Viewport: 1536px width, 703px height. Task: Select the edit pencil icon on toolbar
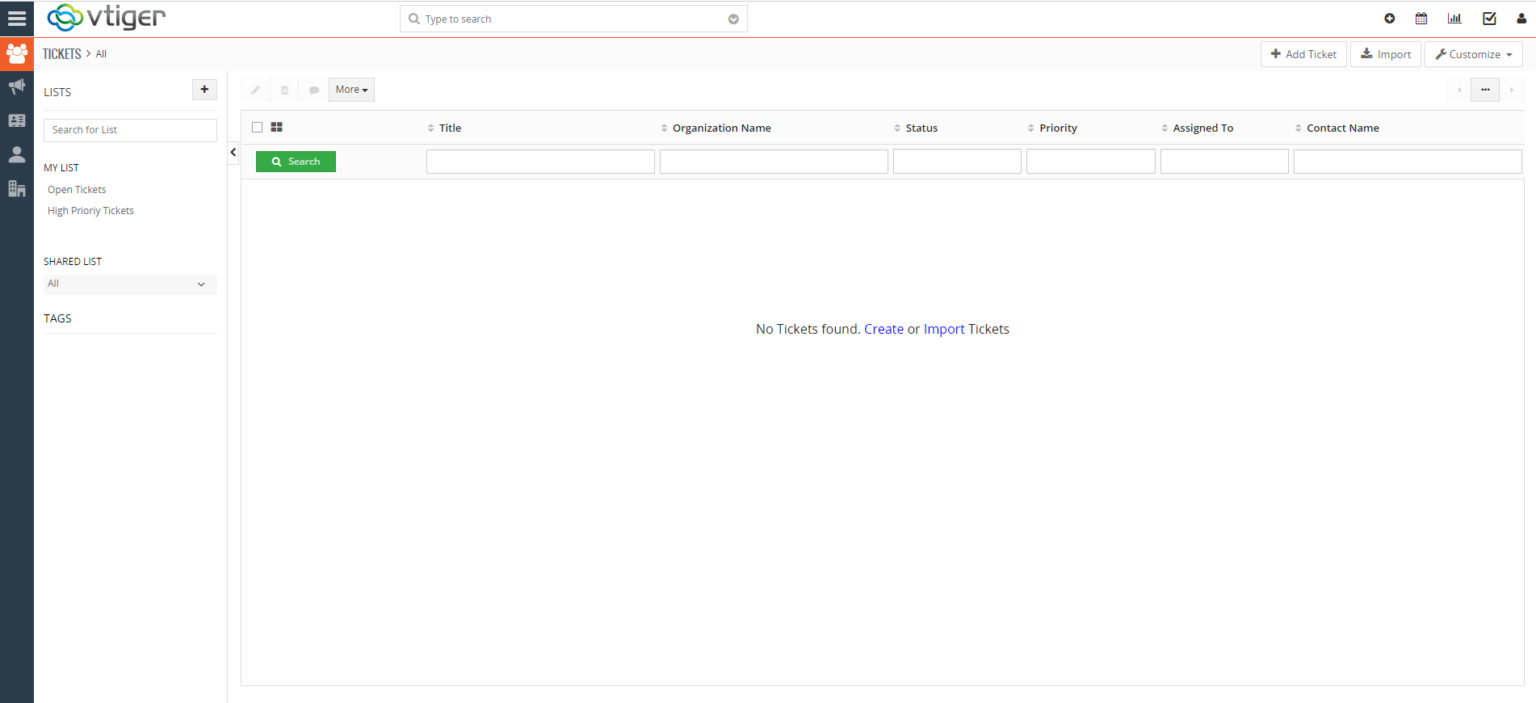[254, 89]
